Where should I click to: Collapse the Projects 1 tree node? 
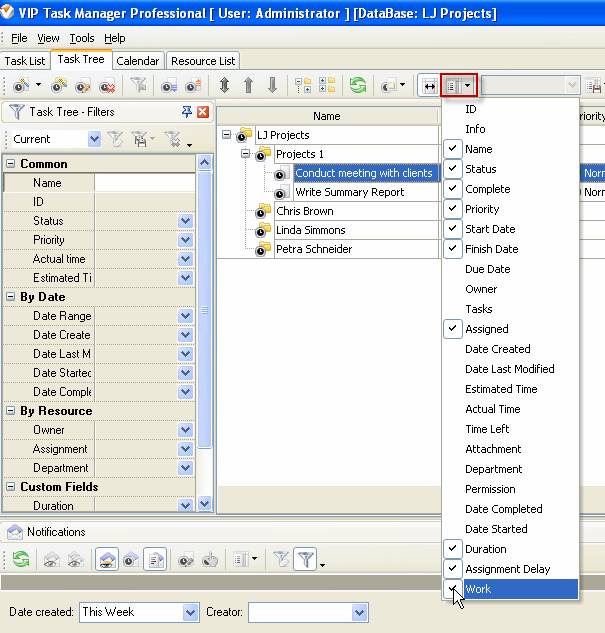[246, 154]
